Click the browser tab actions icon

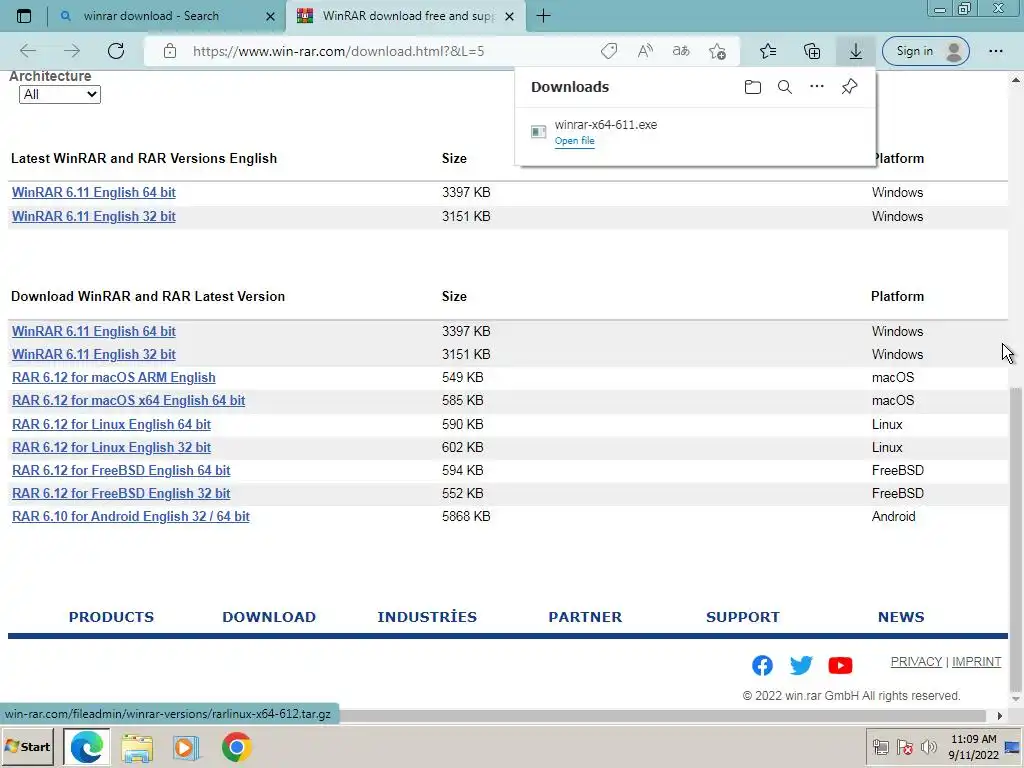24,16
